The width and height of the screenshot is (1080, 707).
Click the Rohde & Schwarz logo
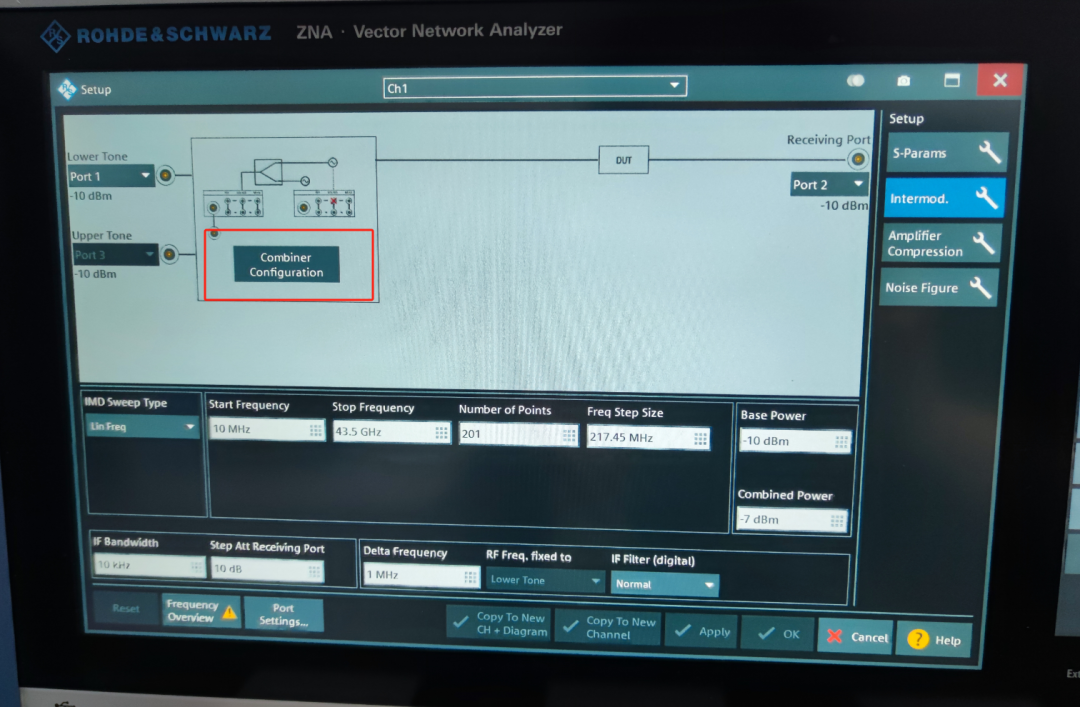[x=55, y=35]
